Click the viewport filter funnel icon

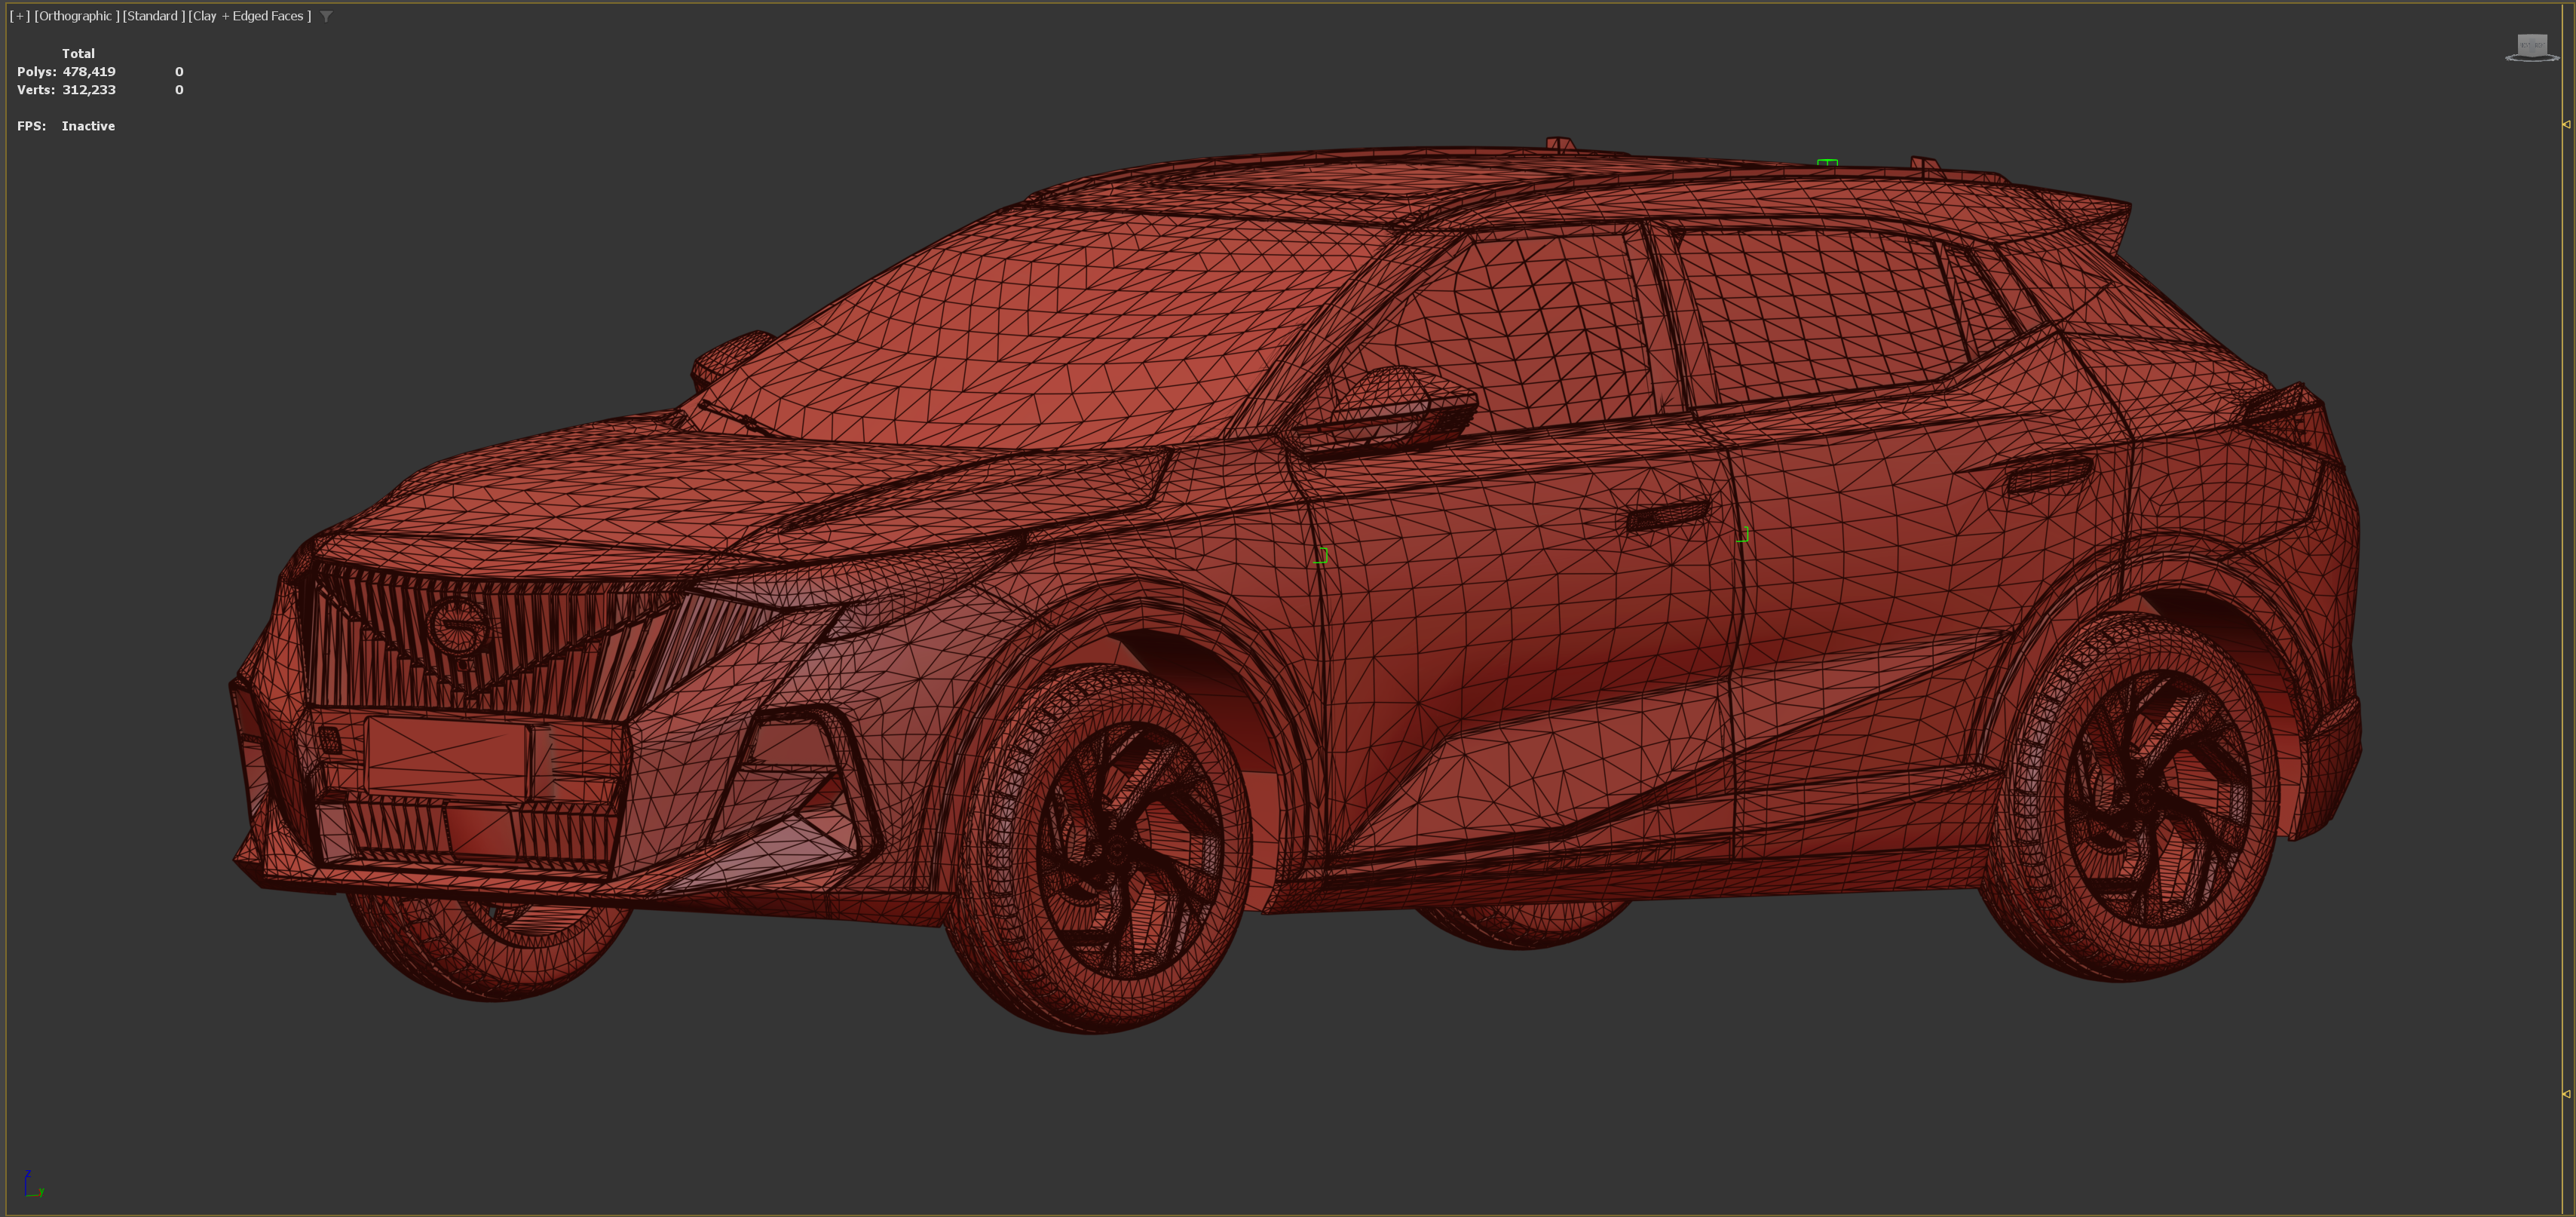coord(326,16)
